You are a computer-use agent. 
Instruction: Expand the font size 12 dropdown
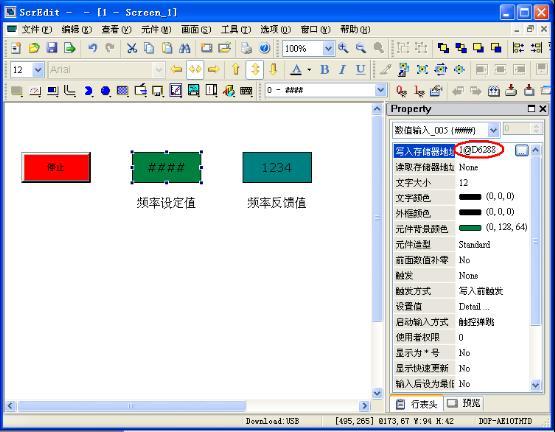click(x=38, y=70)
